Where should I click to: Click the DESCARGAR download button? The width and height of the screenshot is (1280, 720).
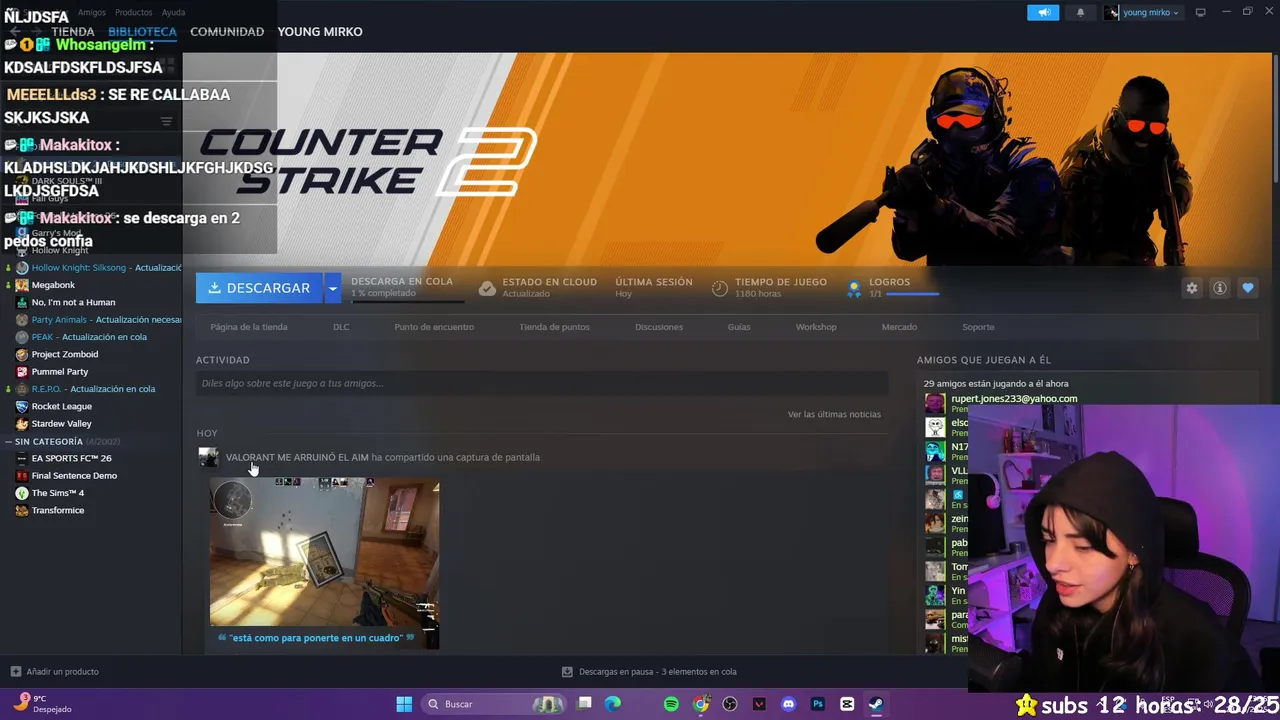[259, 288]
